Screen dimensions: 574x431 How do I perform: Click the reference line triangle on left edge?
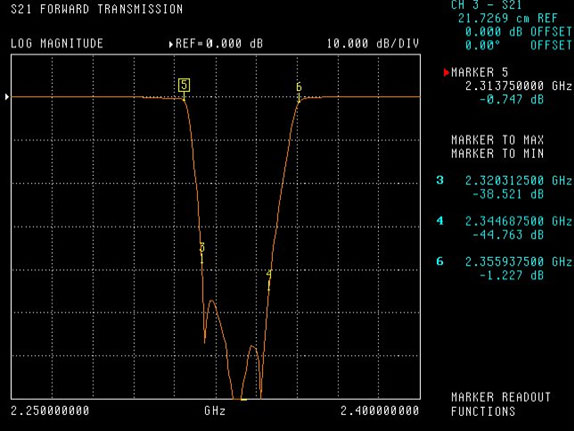click(x=7, y=97)
